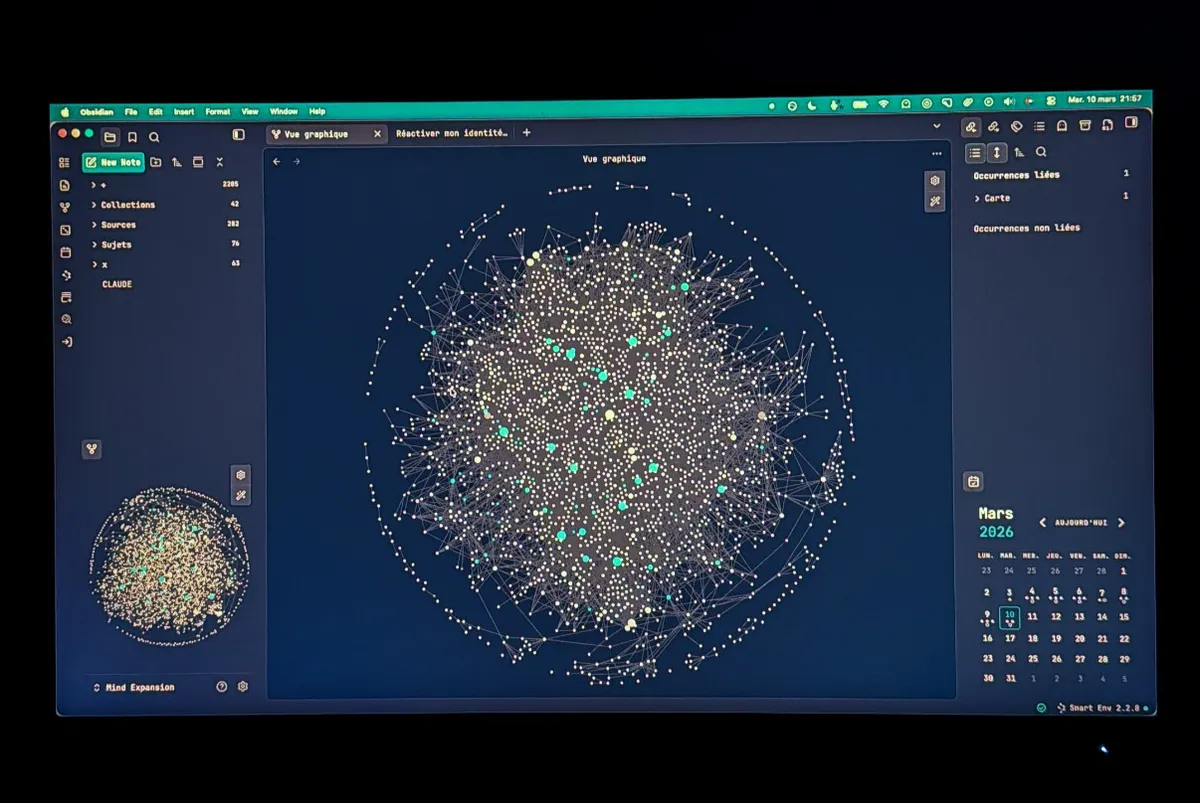Expand the Carte backlink result
Screen dimensions: 1200x803
(x=996, y=198)
